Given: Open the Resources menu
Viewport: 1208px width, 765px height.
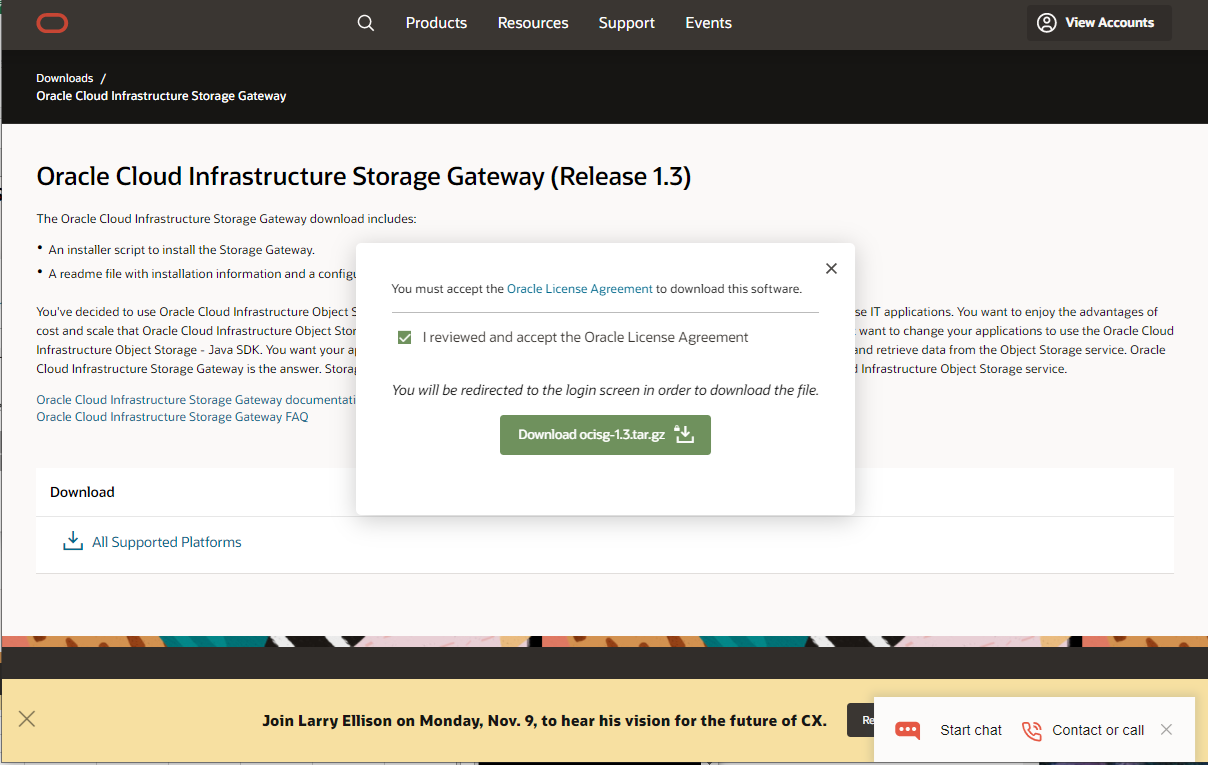Looking at the screenshot, I should pyautogui.click(x=533, y=23).
